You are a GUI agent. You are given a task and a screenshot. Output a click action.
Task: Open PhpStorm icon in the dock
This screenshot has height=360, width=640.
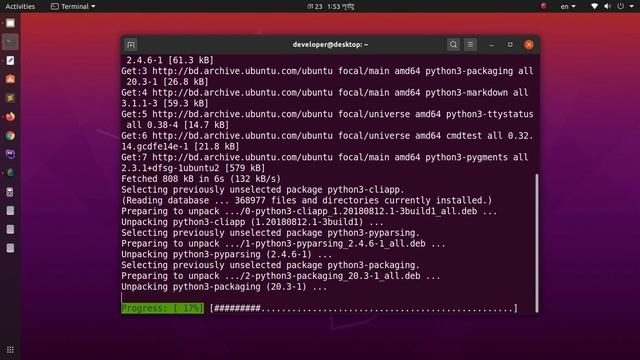[10, 154]
